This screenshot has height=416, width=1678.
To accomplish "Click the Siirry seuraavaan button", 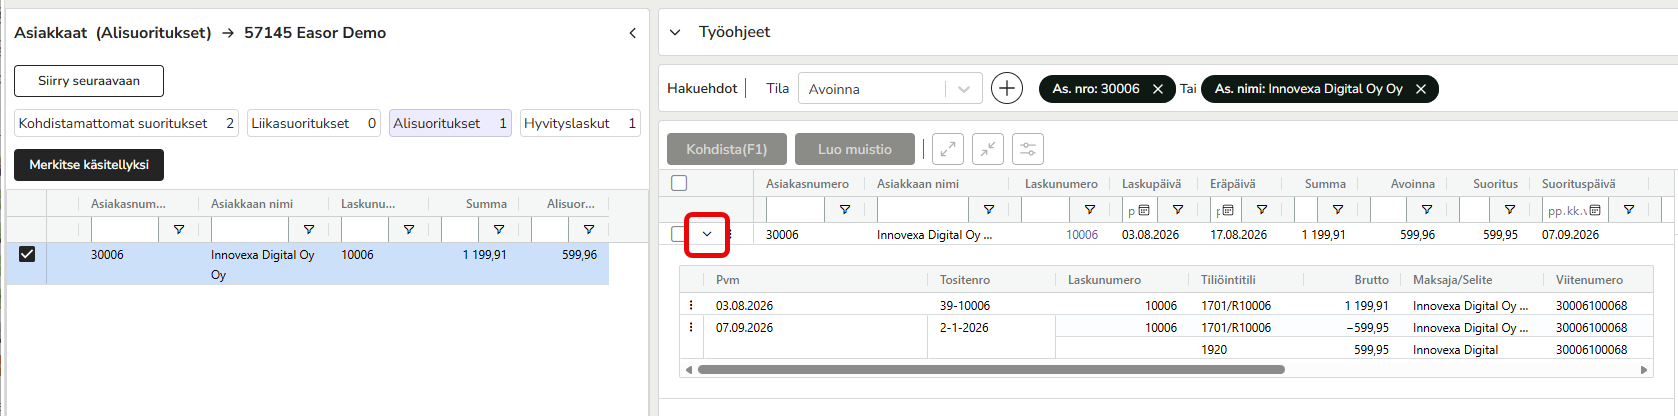I will point(89,81).
